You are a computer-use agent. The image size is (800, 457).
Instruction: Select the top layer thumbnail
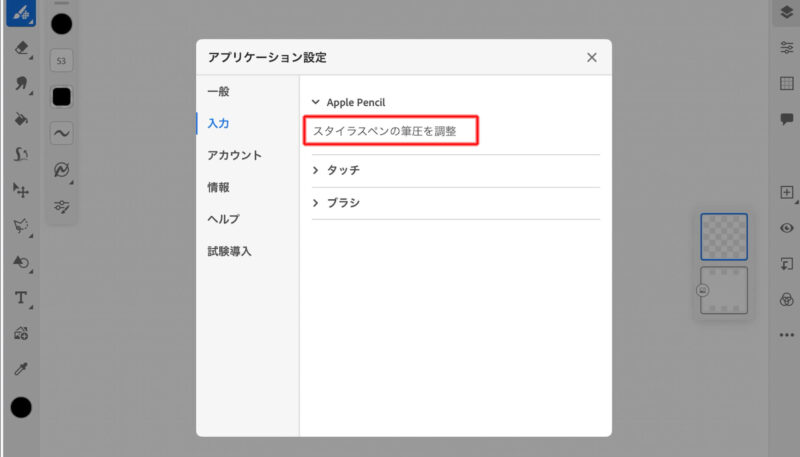tap(724, 237)
